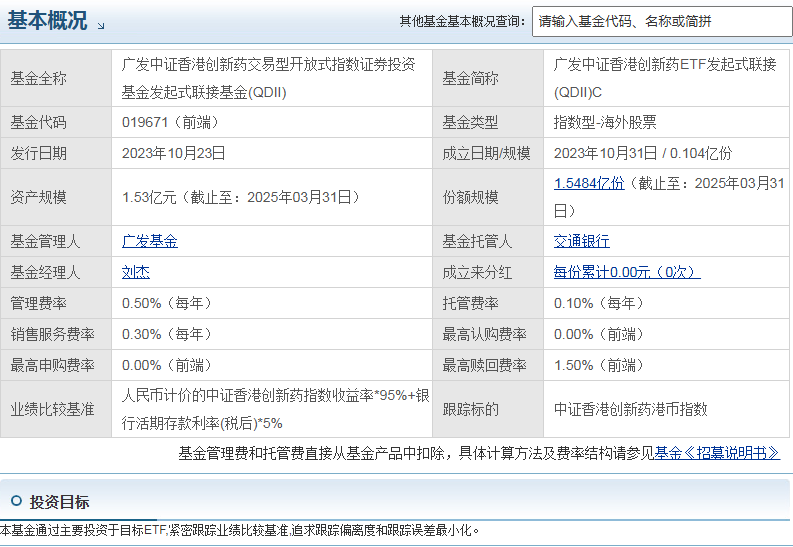Select the 销售服务费率 row label

52,334
